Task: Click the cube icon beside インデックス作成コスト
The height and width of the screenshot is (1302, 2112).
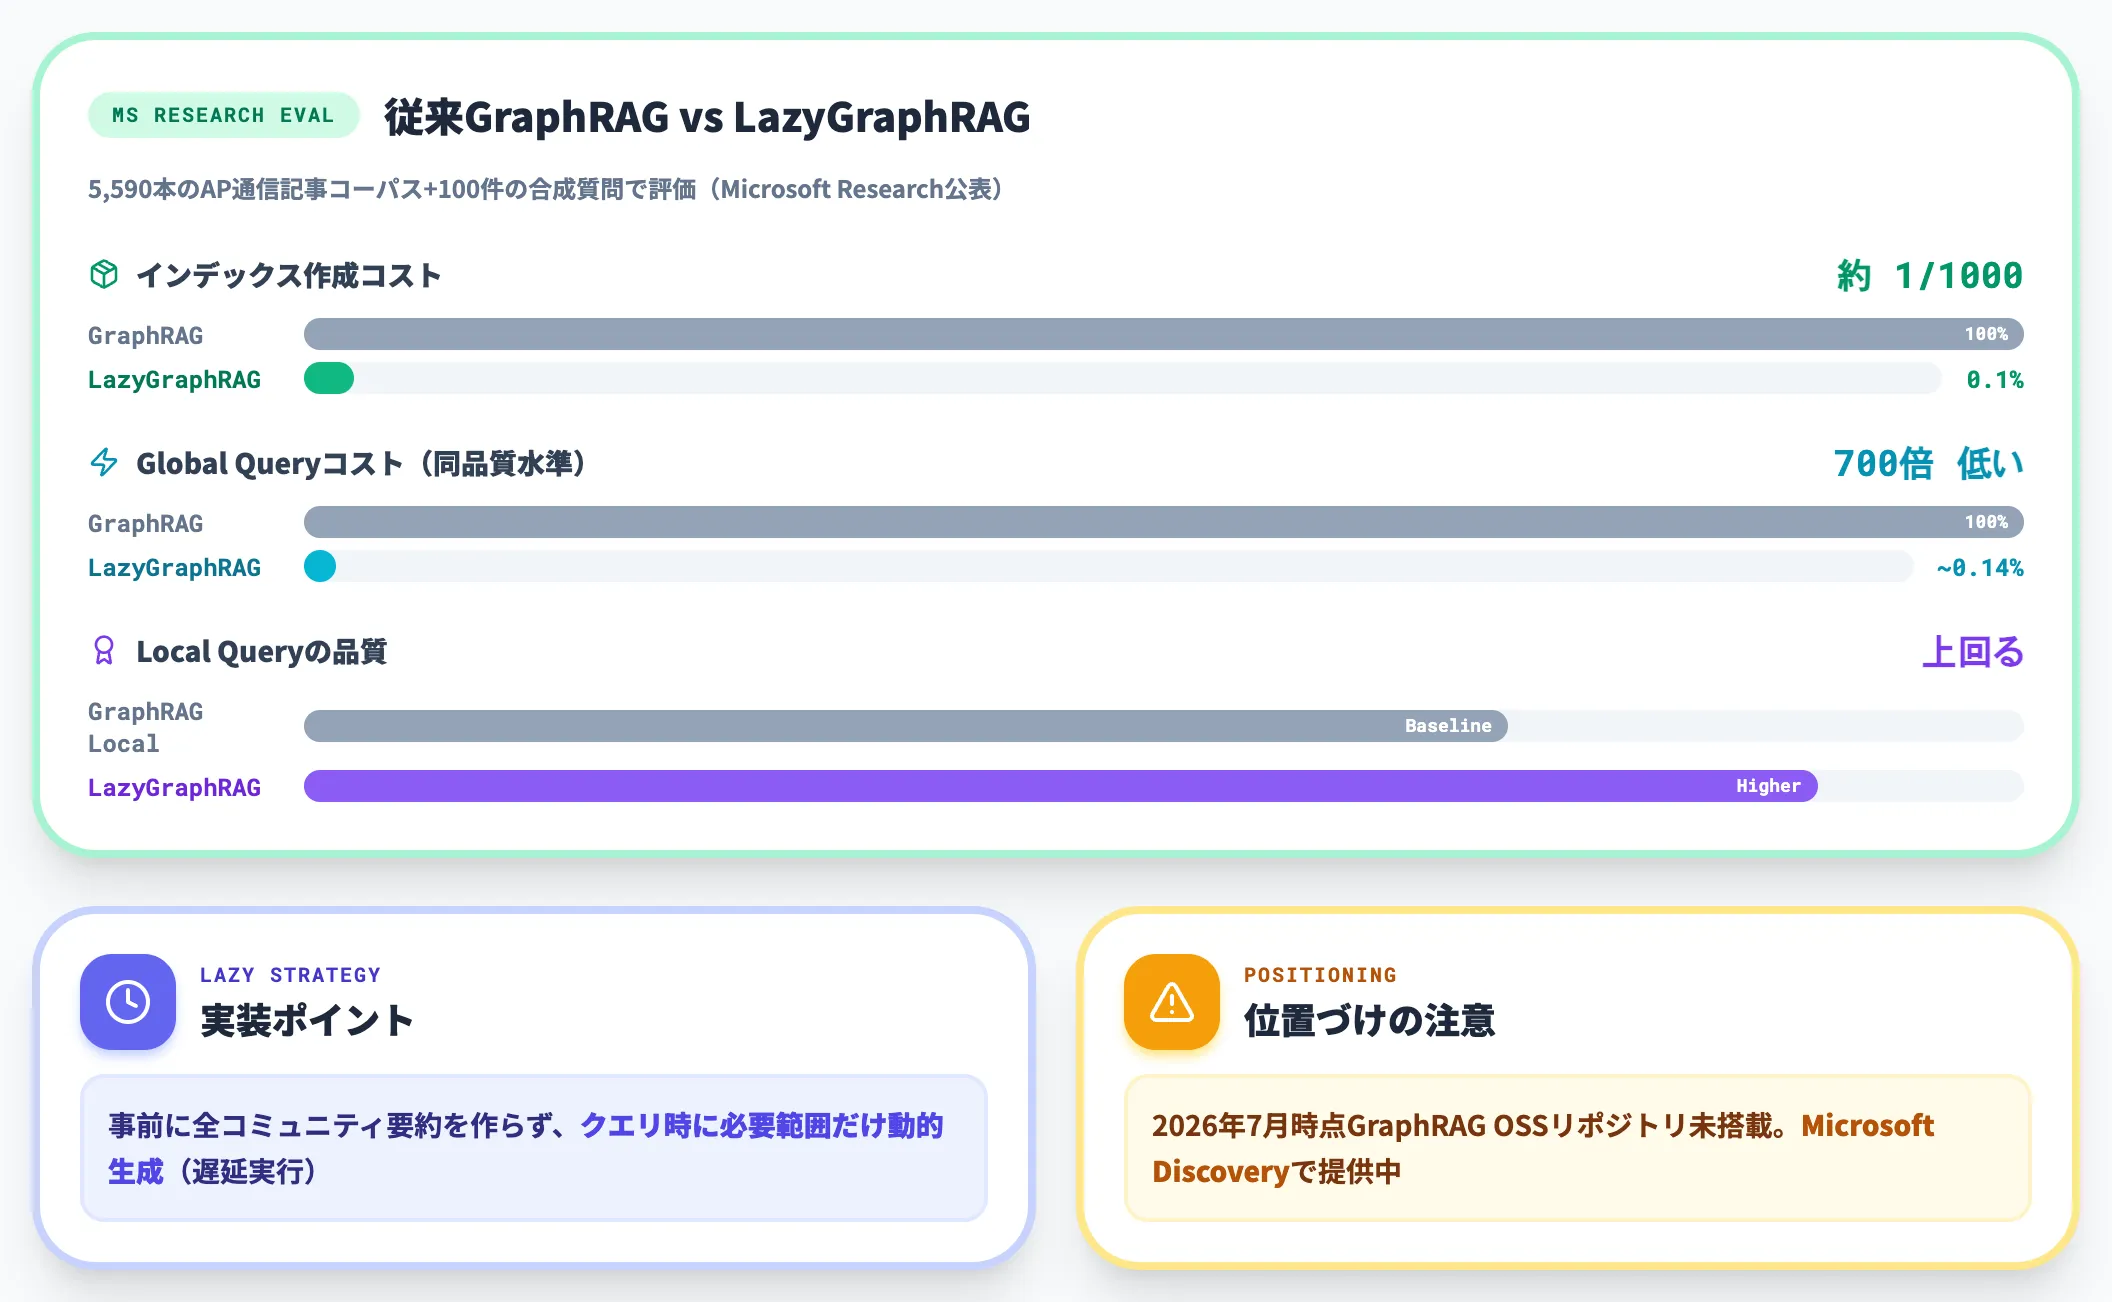Action: click(x=104, y=274)
